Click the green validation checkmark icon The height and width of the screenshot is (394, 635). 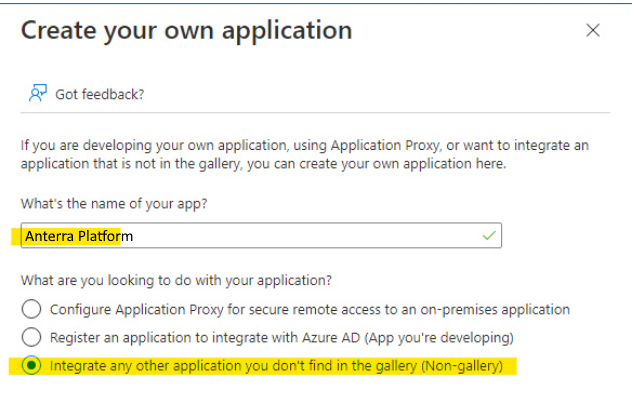(x=489, y=235)
